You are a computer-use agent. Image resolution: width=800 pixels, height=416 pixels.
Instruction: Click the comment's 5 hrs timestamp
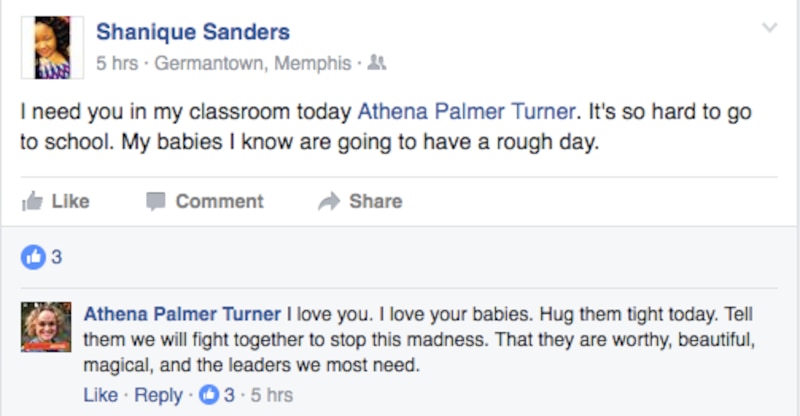point(273,395)
